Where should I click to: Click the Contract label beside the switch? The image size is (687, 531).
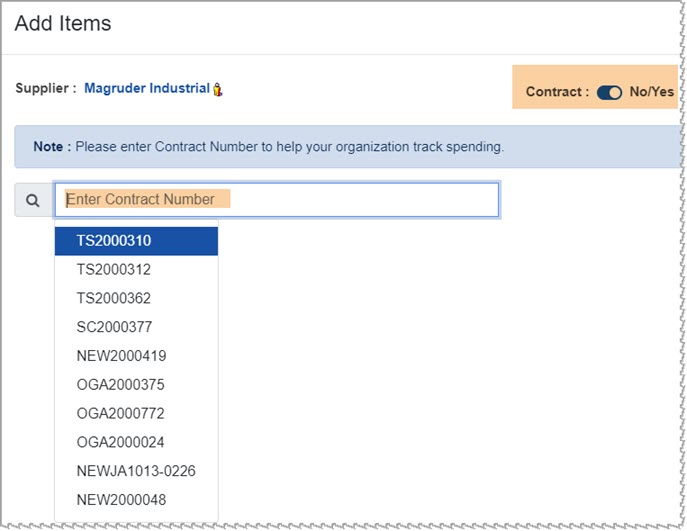(x=557, y=92)
